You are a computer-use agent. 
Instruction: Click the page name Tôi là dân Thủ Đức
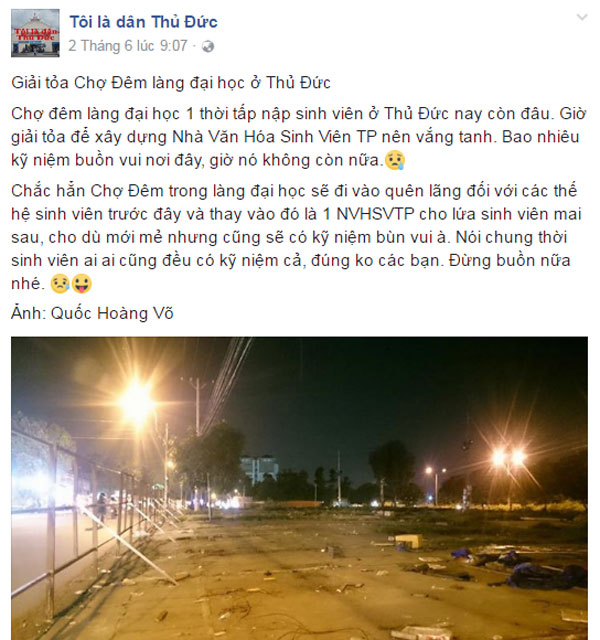[143, 22]
